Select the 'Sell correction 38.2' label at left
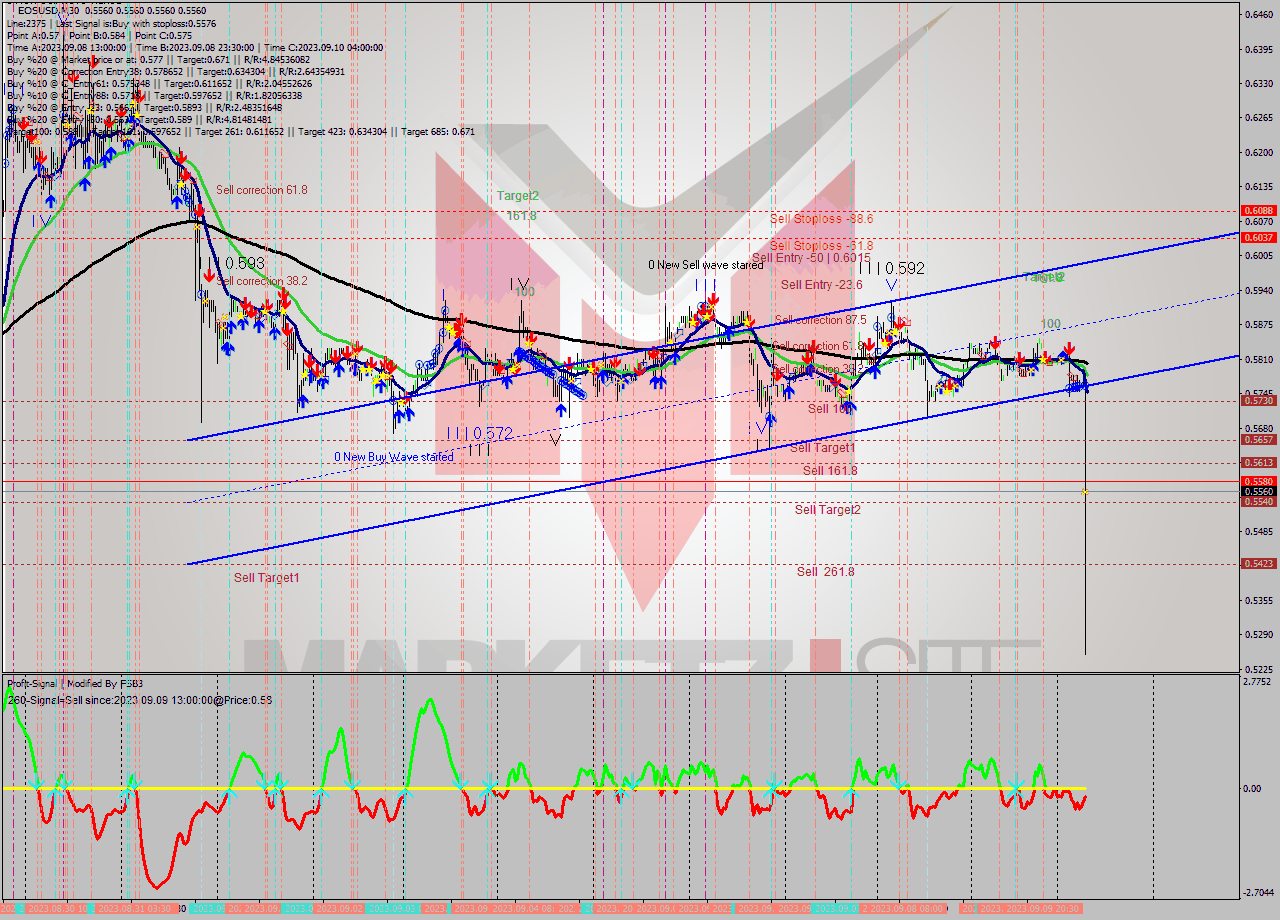The height and width of the screenshot is (920, 1280). (261, 281)
